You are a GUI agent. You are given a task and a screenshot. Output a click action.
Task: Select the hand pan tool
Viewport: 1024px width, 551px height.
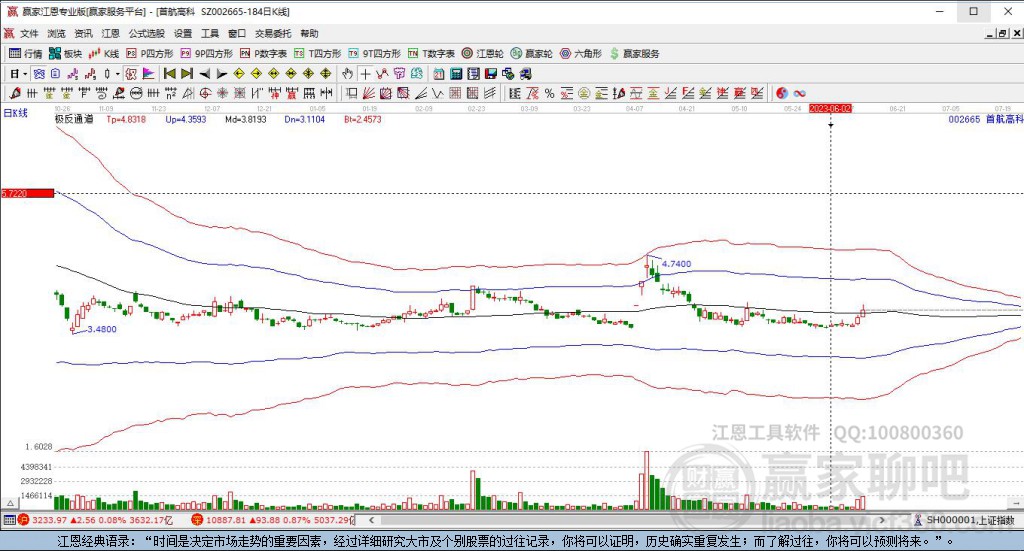tap(347, 74)
